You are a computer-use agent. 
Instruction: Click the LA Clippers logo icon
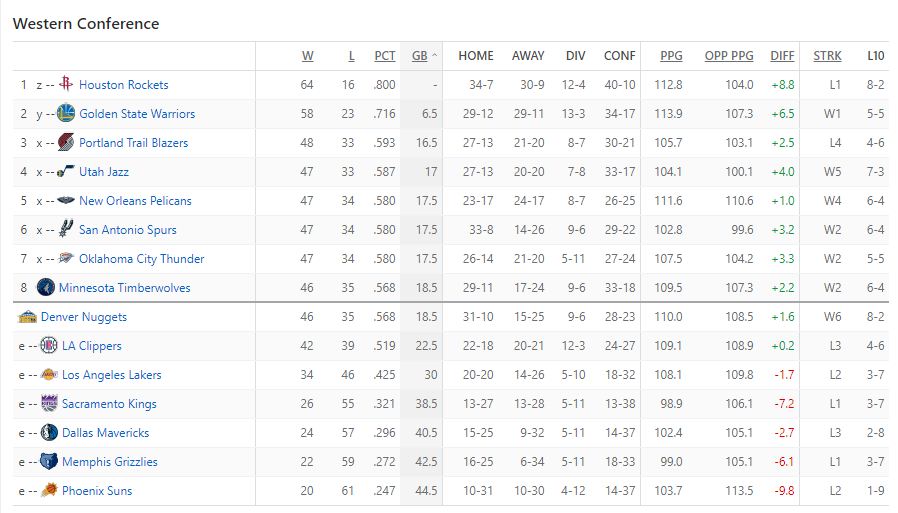click(x=49, y=346)
